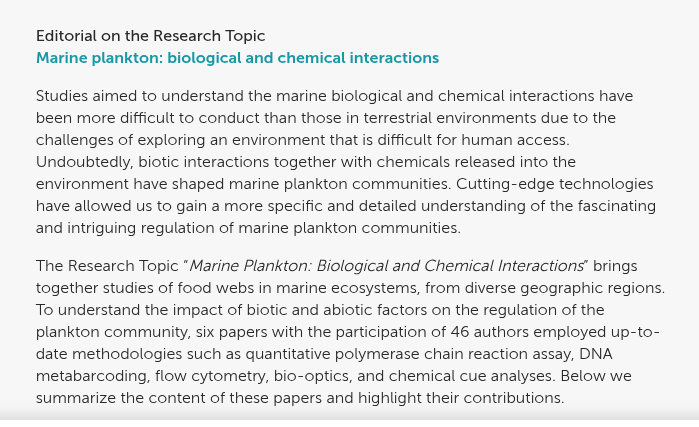Click the number '46' in 'participation of 46 authors'

click(x=460, y=332)
